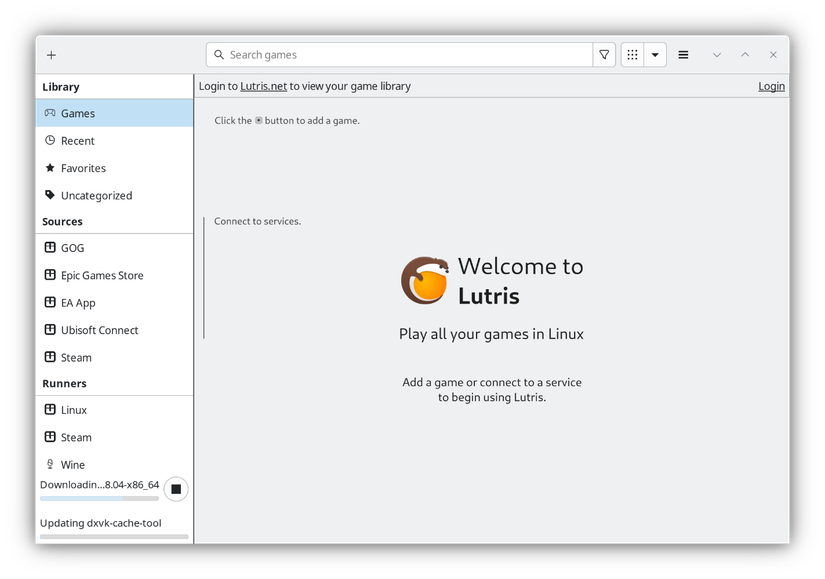Click the icon beside Linux runner
This screenshot has width=825, height=579.
coord(50,410)
